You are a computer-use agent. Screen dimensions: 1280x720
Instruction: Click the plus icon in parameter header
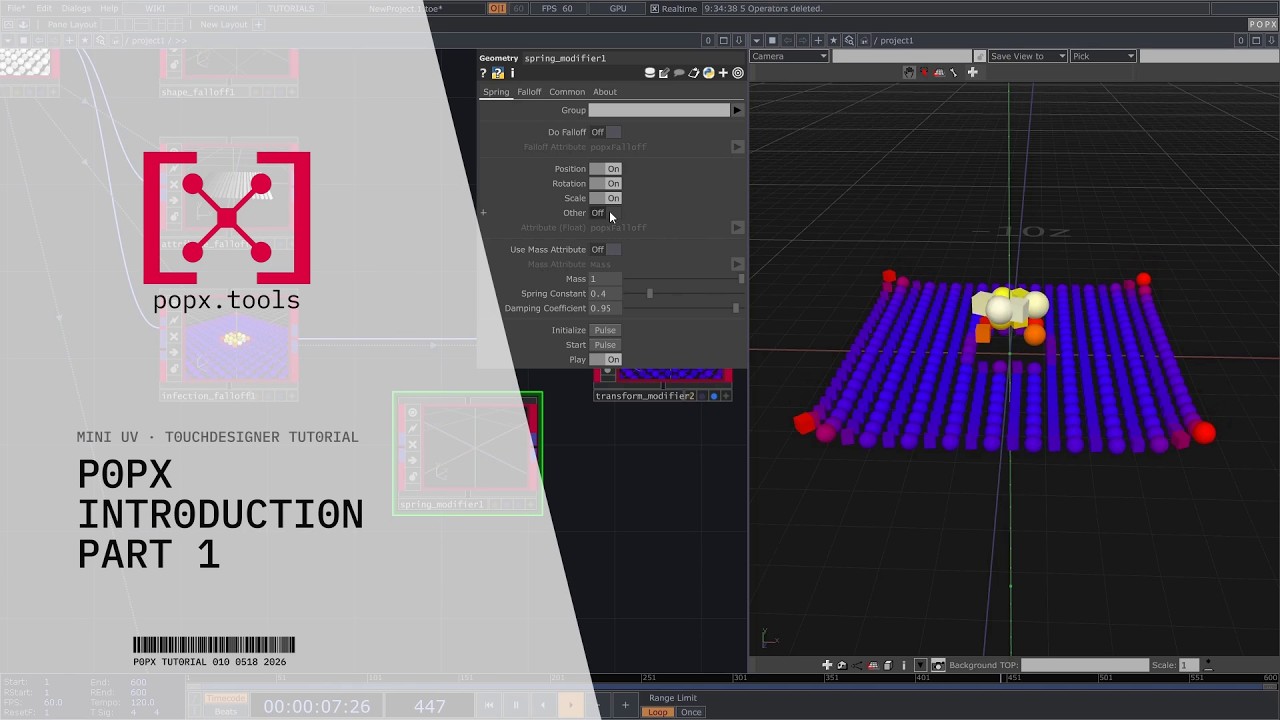click(x=723, y=73)
